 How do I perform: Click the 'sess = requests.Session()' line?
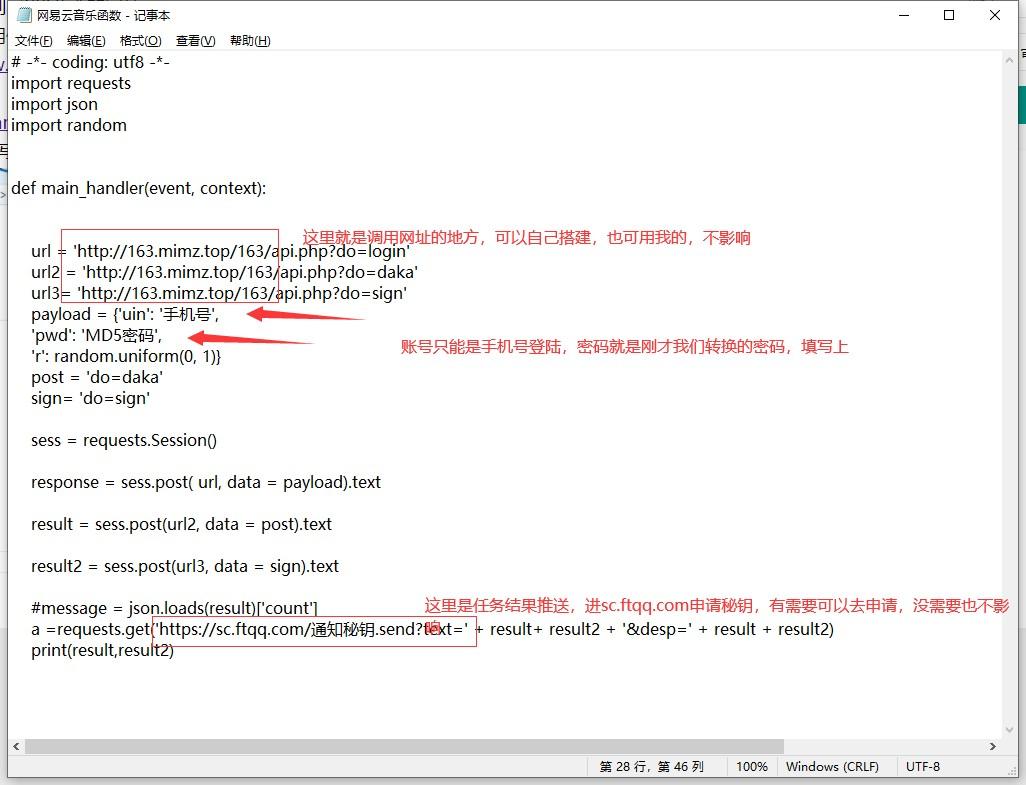click(x=124, y=440)
